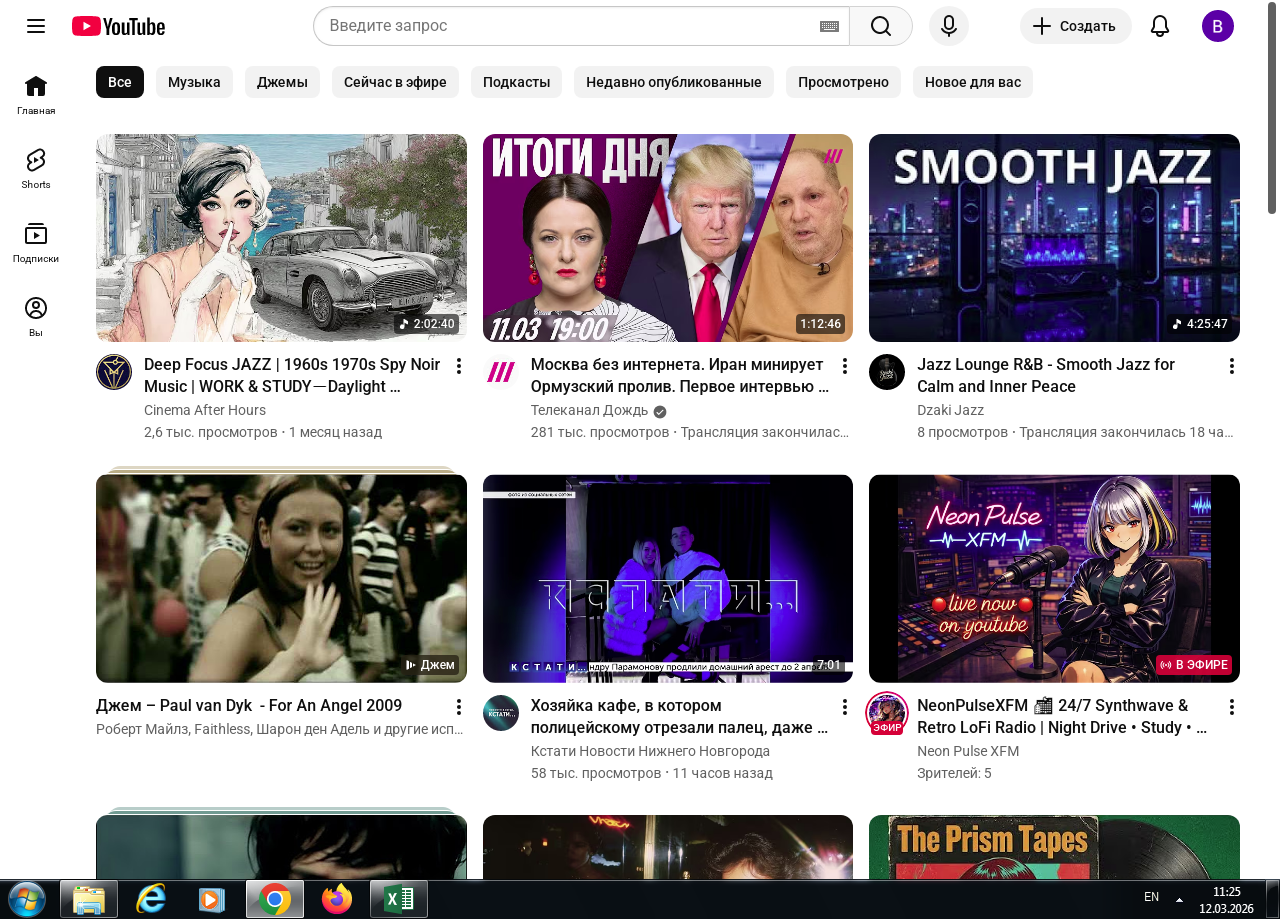Open options for Jazz Lounge R&B video
The image size is (1280, 919).
[x=1232, y=366]
